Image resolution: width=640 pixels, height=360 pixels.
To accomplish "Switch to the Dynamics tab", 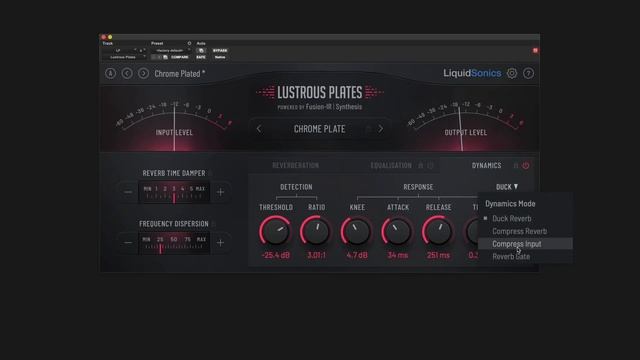I will (487, 165).
